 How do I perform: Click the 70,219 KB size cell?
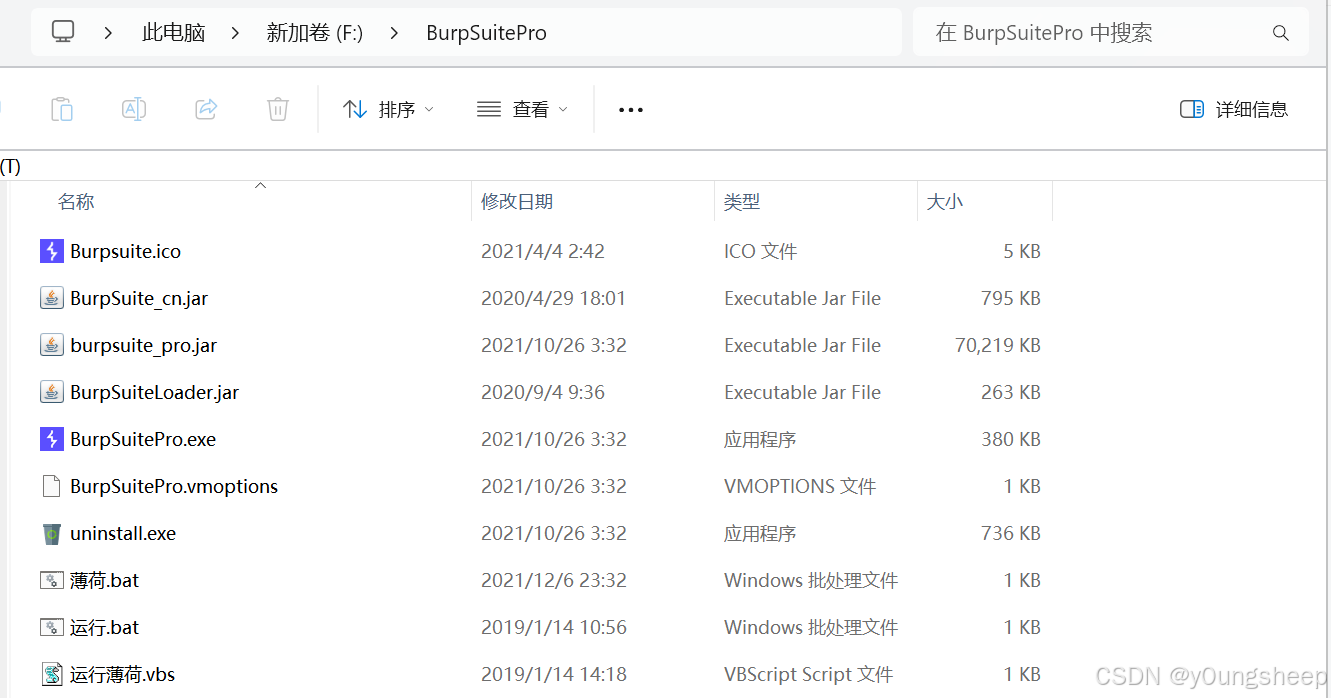pyautogui.click(x=998, y=345)
